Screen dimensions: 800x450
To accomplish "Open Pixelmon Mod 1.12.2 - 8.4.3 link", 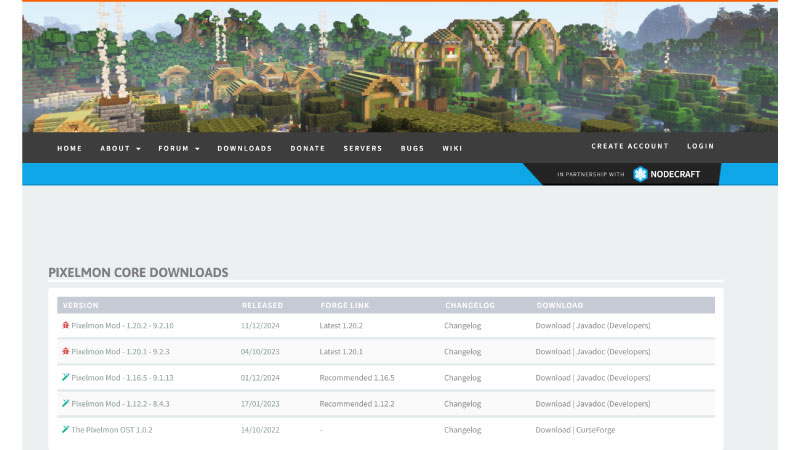I will pos(120,404).
